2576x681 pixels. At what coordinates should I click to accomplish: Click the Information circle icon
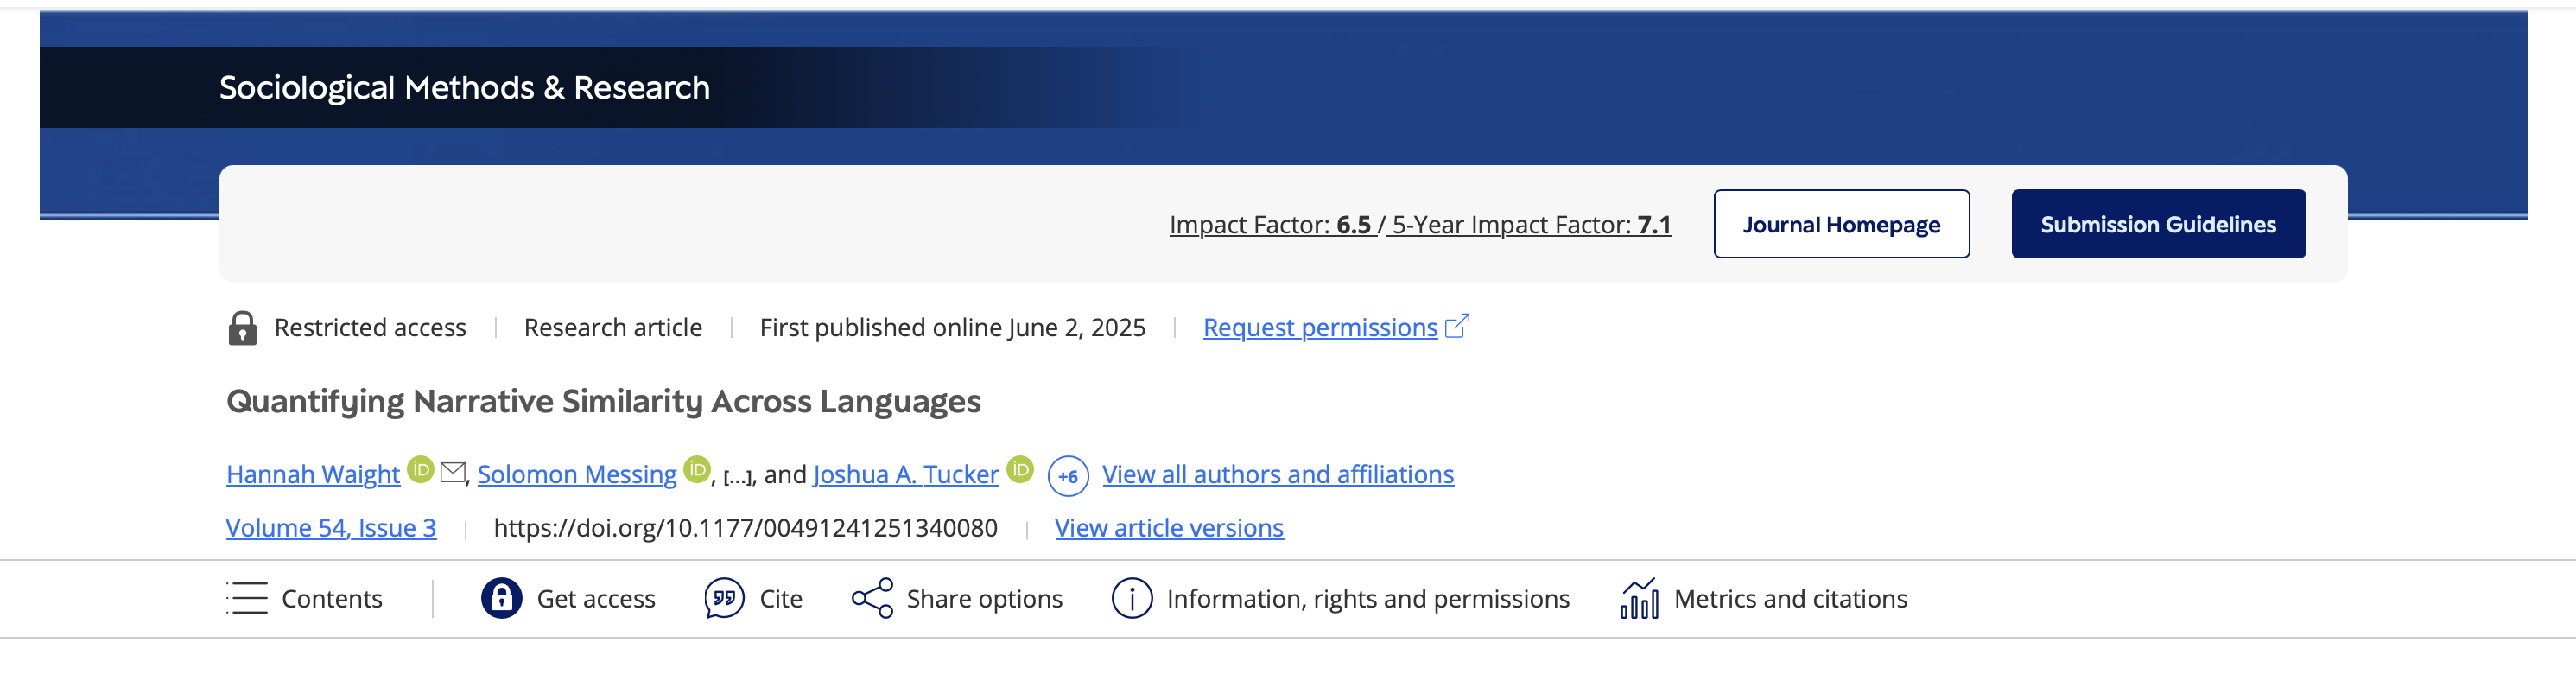tap(1132, 598)
